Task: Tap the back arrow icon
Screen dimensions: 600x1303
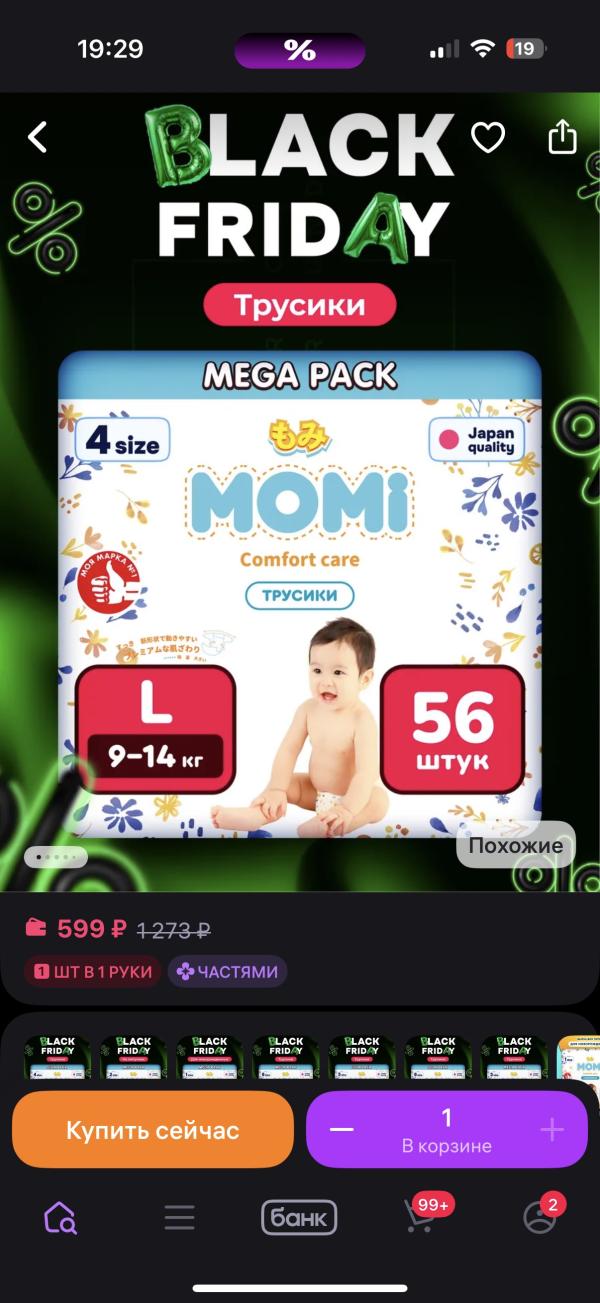Action: click(x=37, y=137)
